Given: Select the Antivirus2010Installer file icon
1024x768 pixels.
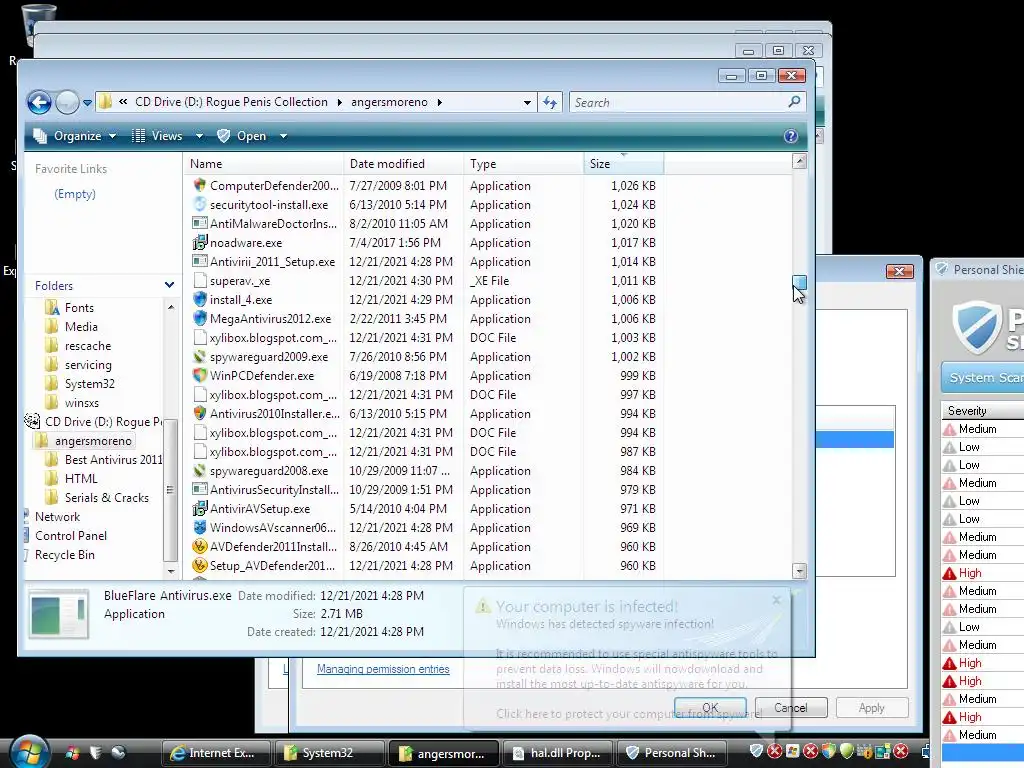Looking at the screenshot, I should [200, 413].
